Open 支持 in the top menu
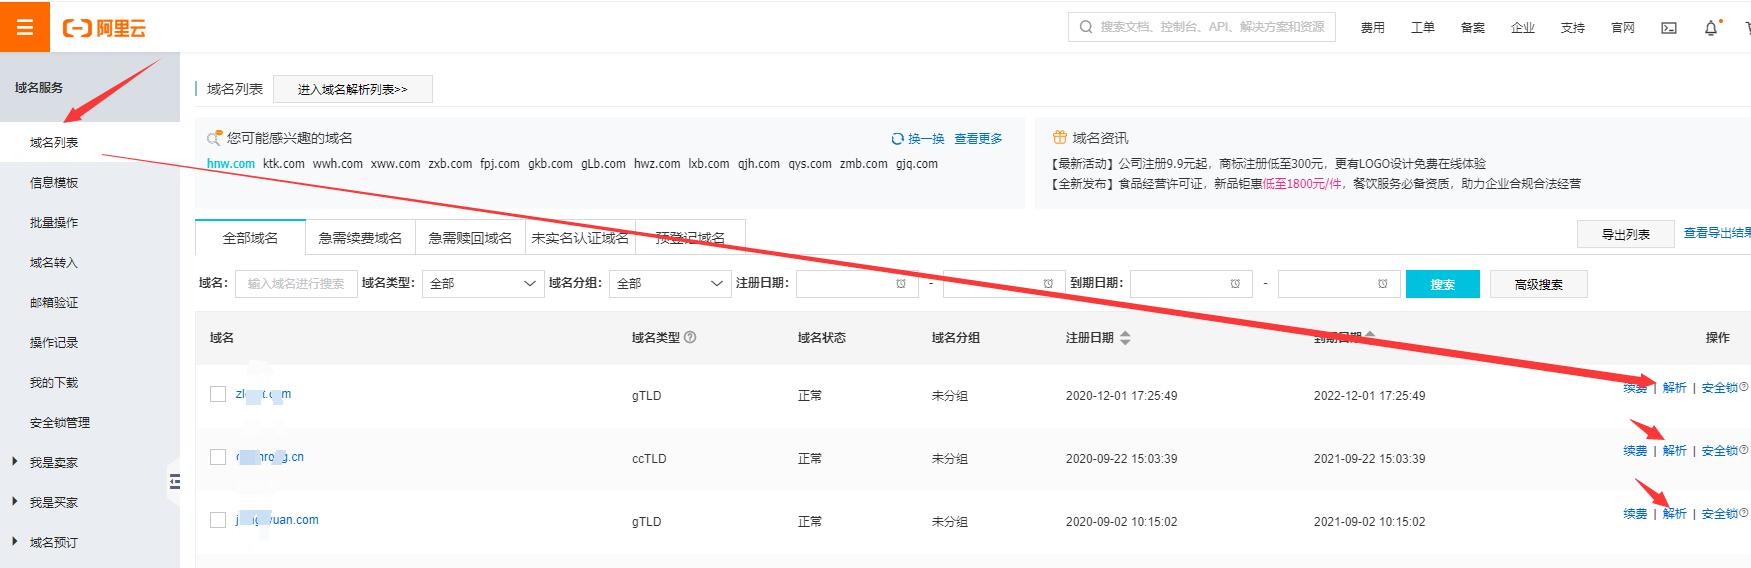Screen dimensions: 1751x568 [1572, 28]
